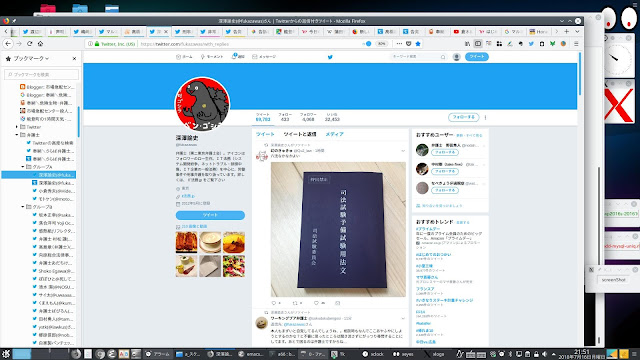Viewport: 640px width, 360px height.
Task: Open the Library toolbar icon
Action: tap(467, 44)
